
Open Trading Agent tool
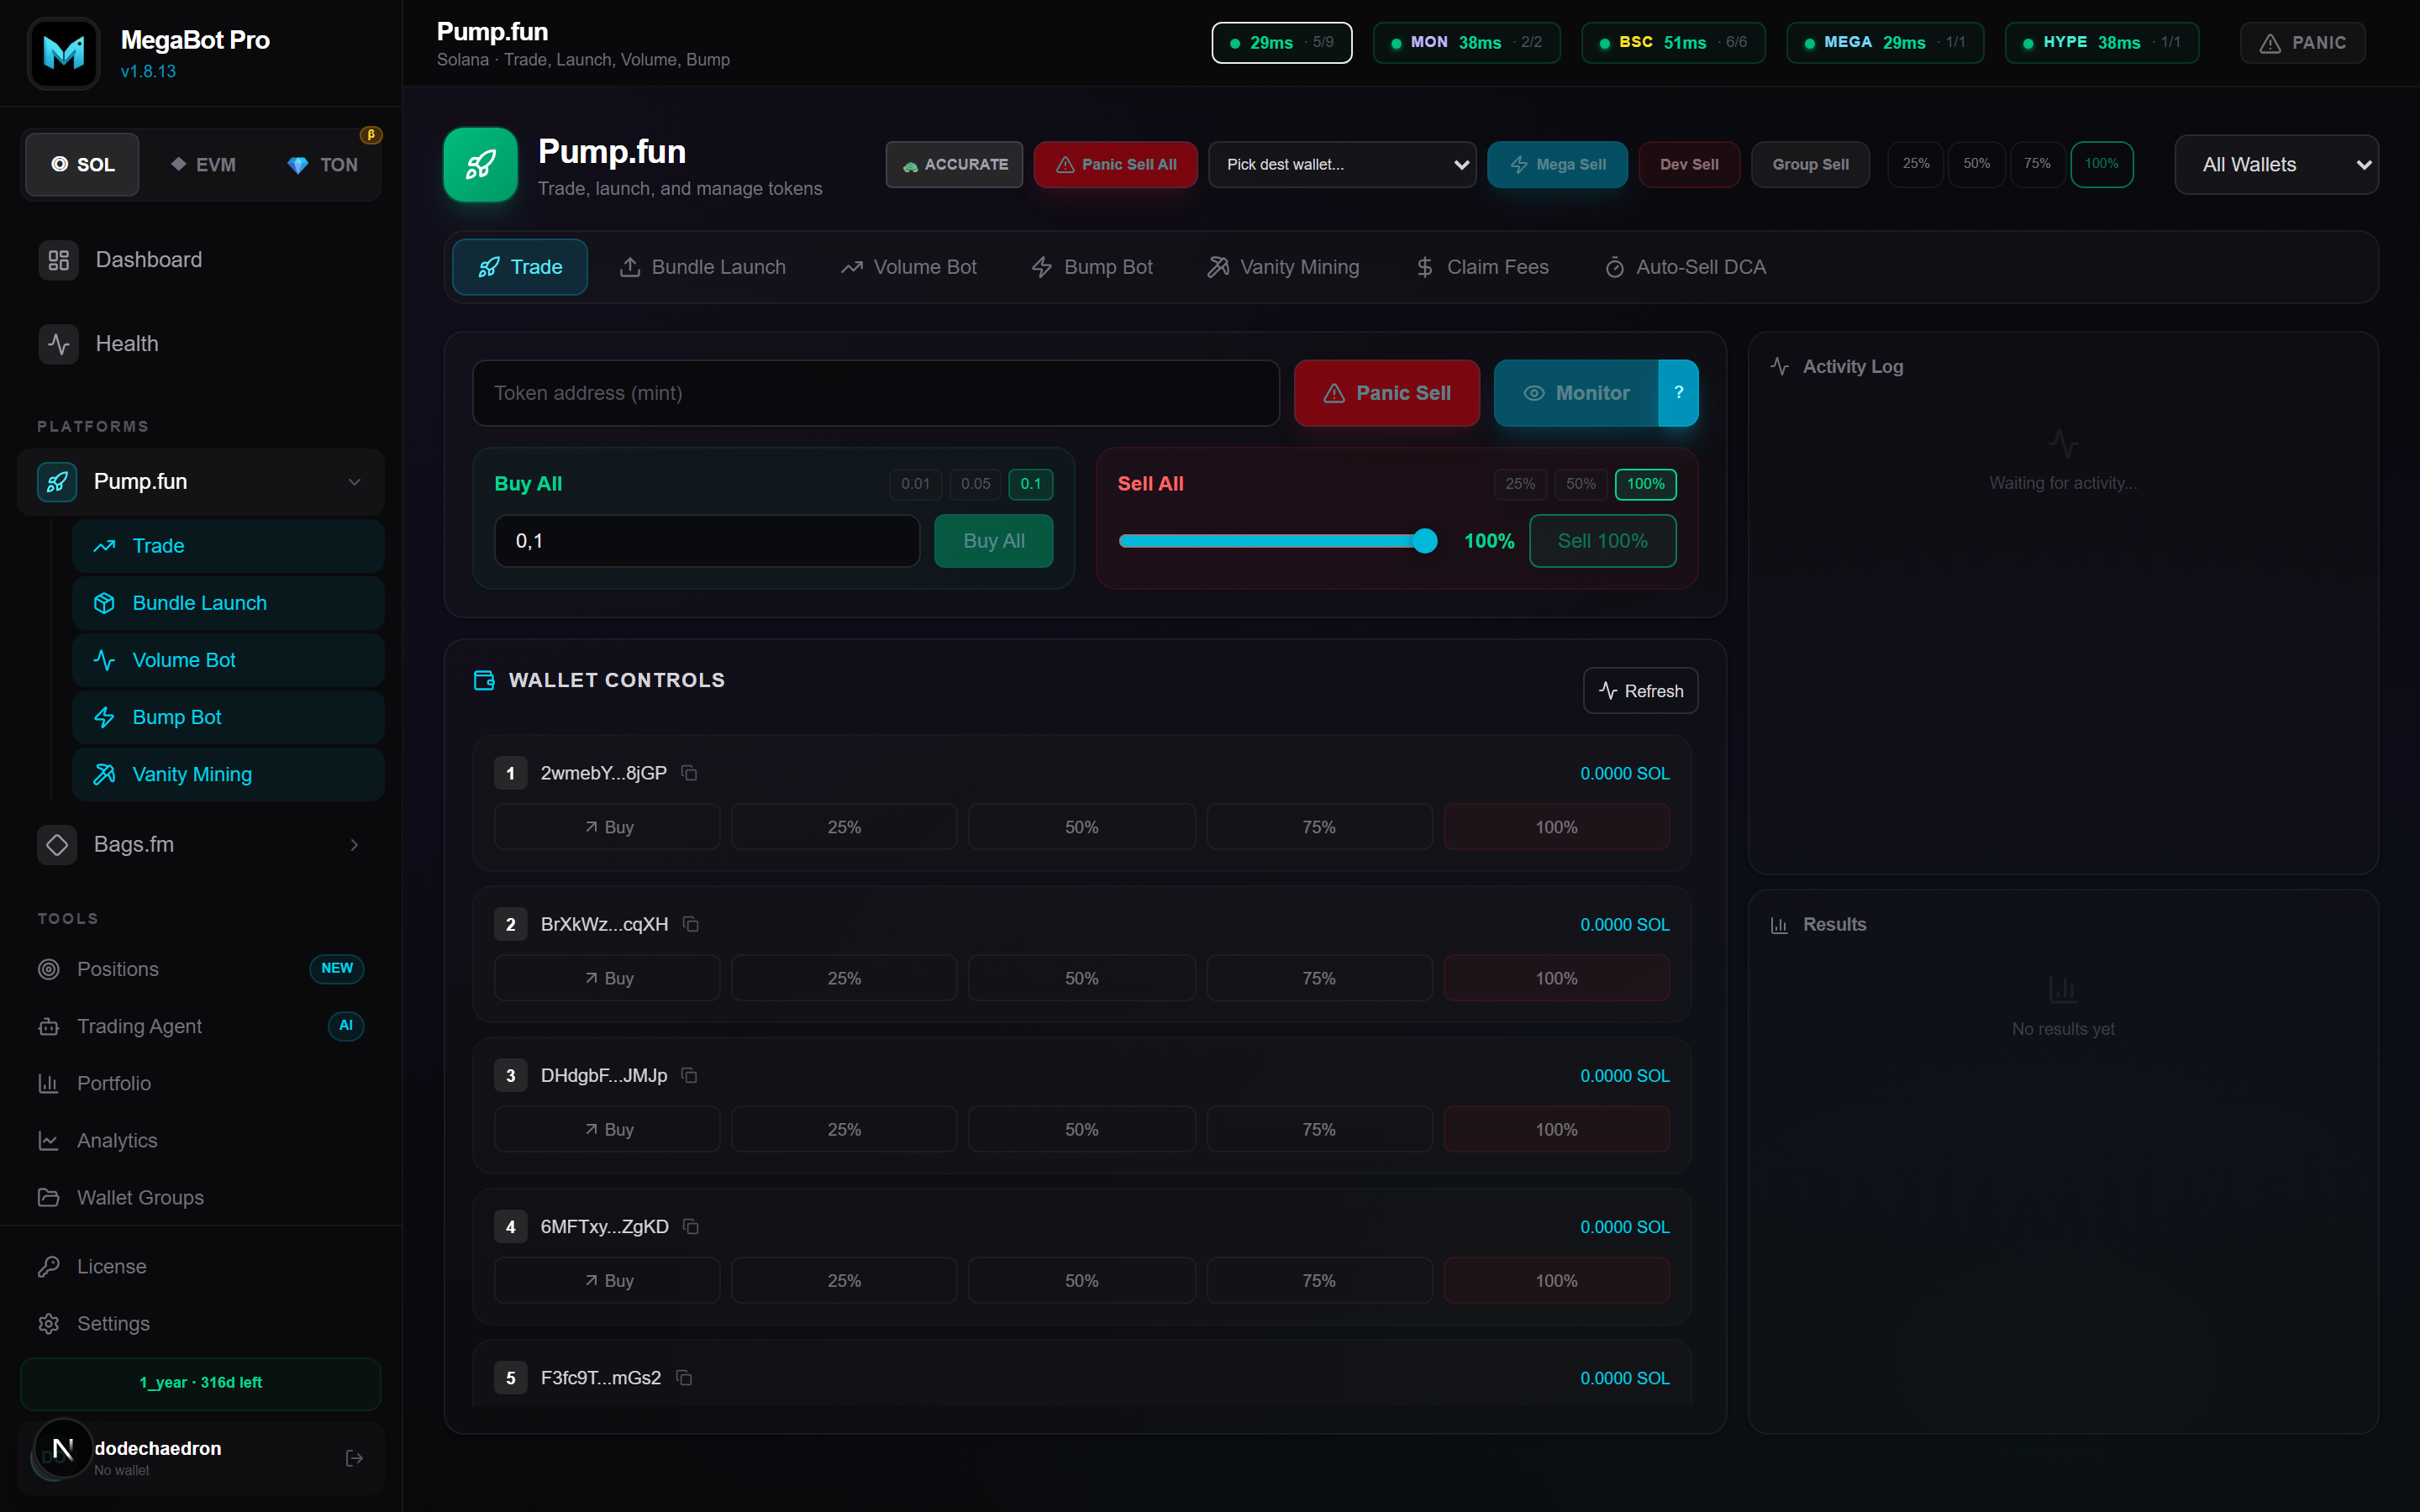coord(201,1026)
